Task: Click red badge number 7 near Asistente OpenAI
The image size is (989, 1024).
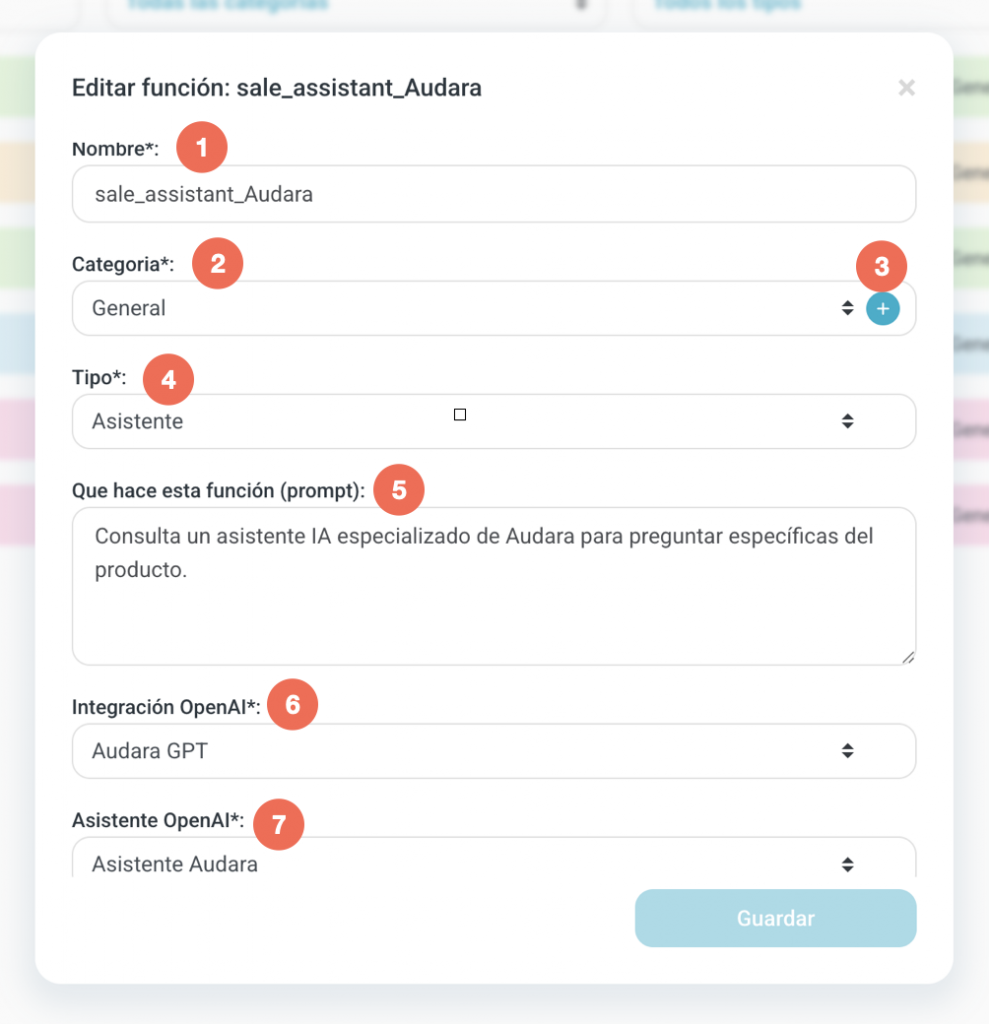Action: (278, 825)
